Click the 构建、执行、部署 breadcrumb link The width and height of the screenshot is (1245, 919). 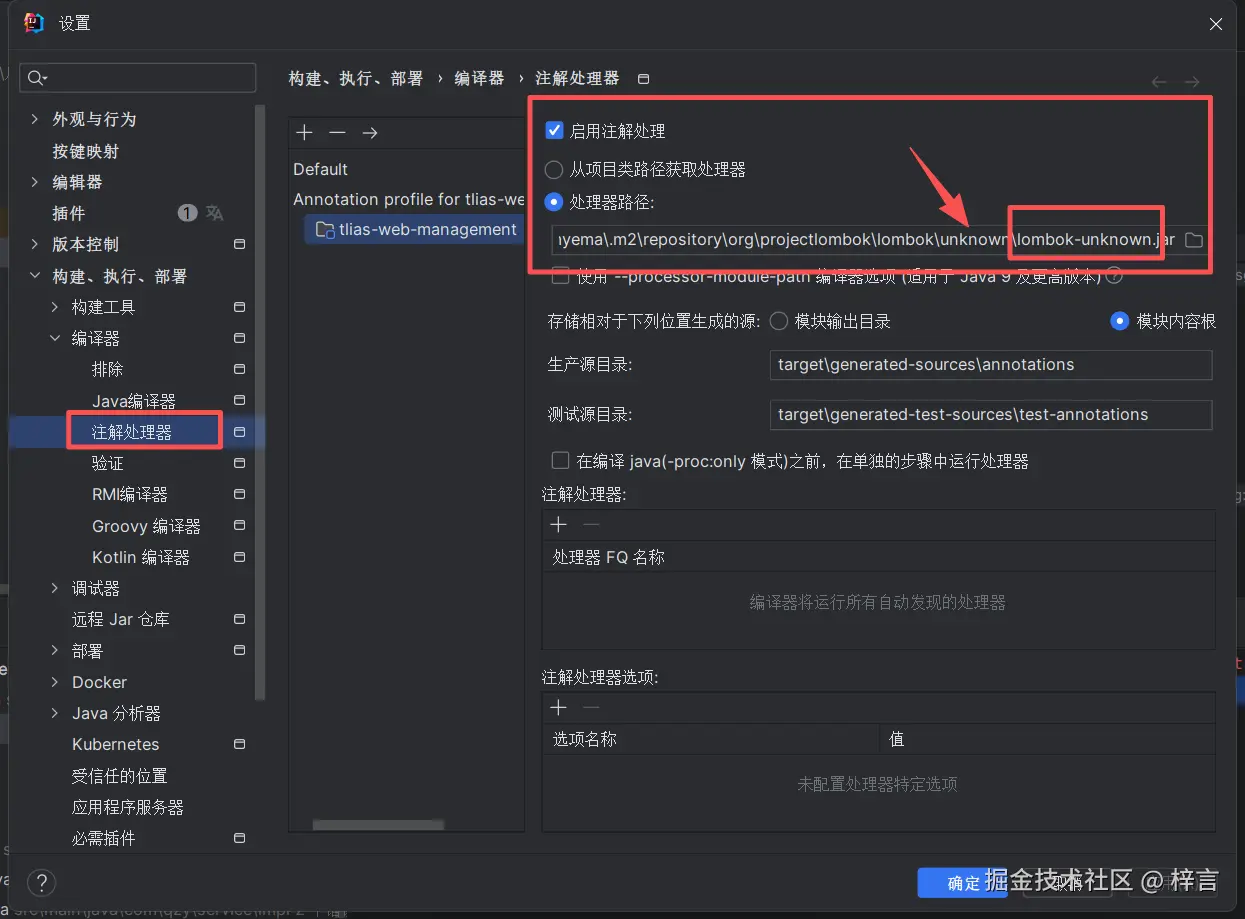pos(356,78)
